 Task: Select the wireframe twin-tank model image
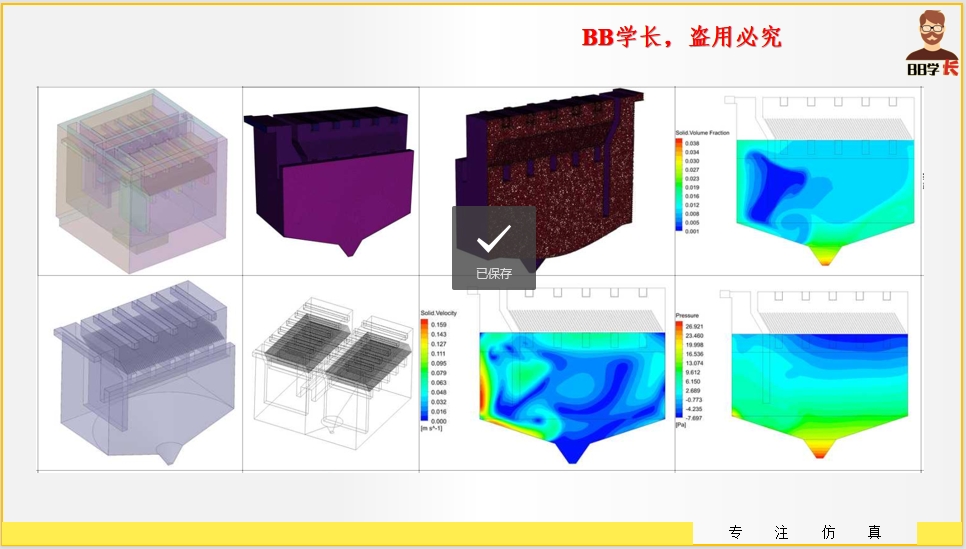(330, 375)
